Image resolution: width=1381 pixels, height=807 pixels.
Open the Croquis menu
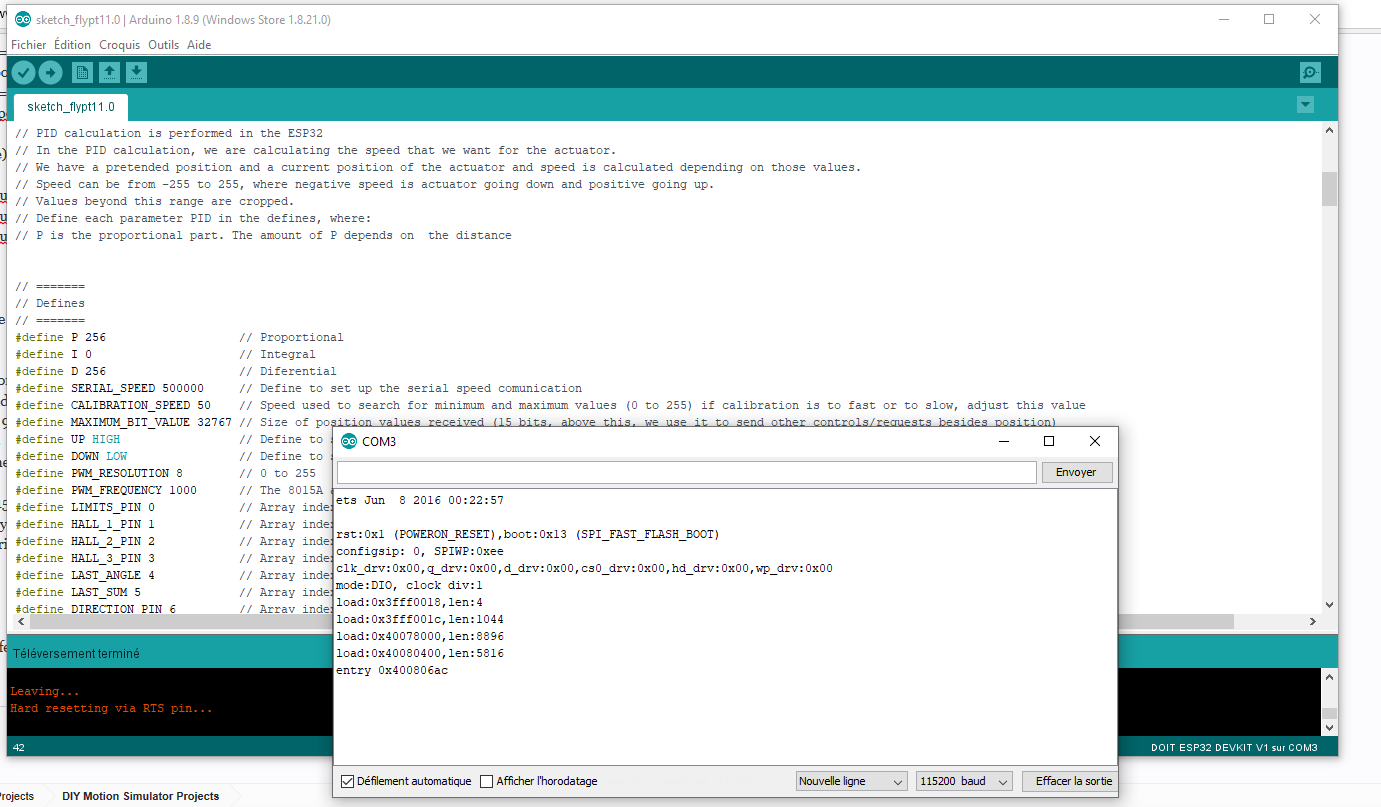point(119,45)
